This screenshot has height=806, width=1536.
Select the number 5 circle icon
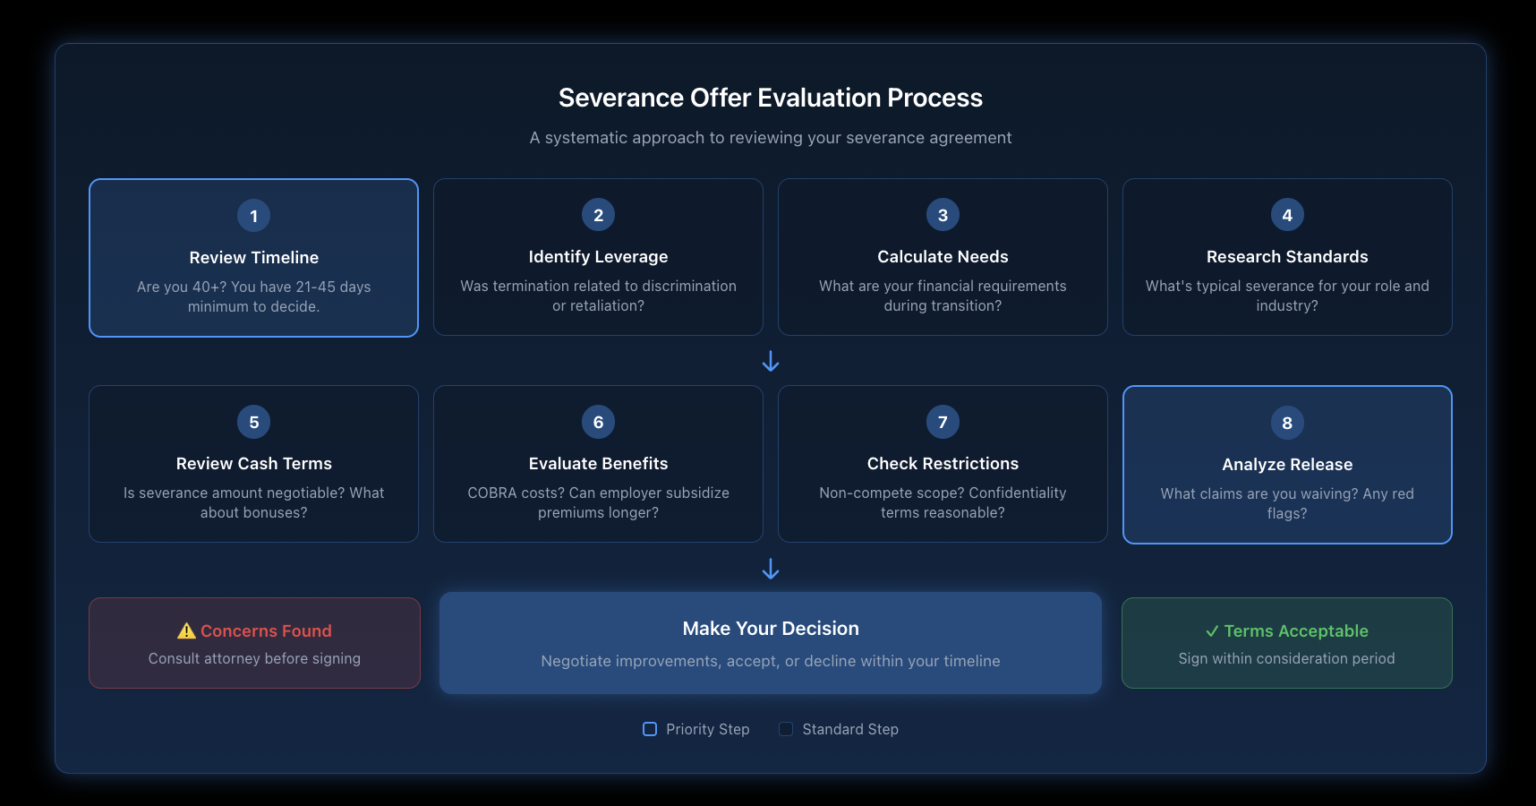coord(254,422)
